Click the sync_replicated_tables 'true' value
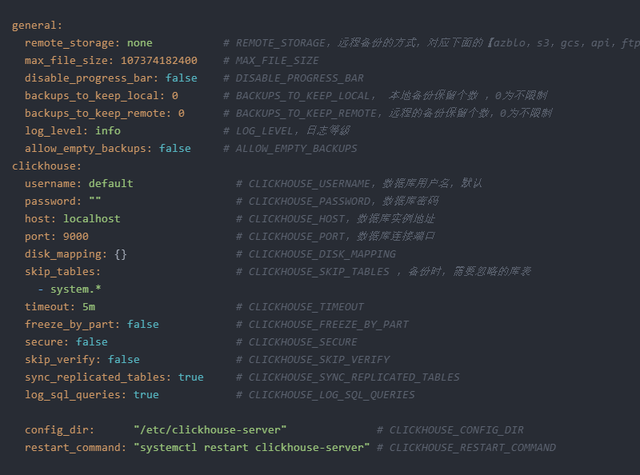 click(x=190, y=377)
